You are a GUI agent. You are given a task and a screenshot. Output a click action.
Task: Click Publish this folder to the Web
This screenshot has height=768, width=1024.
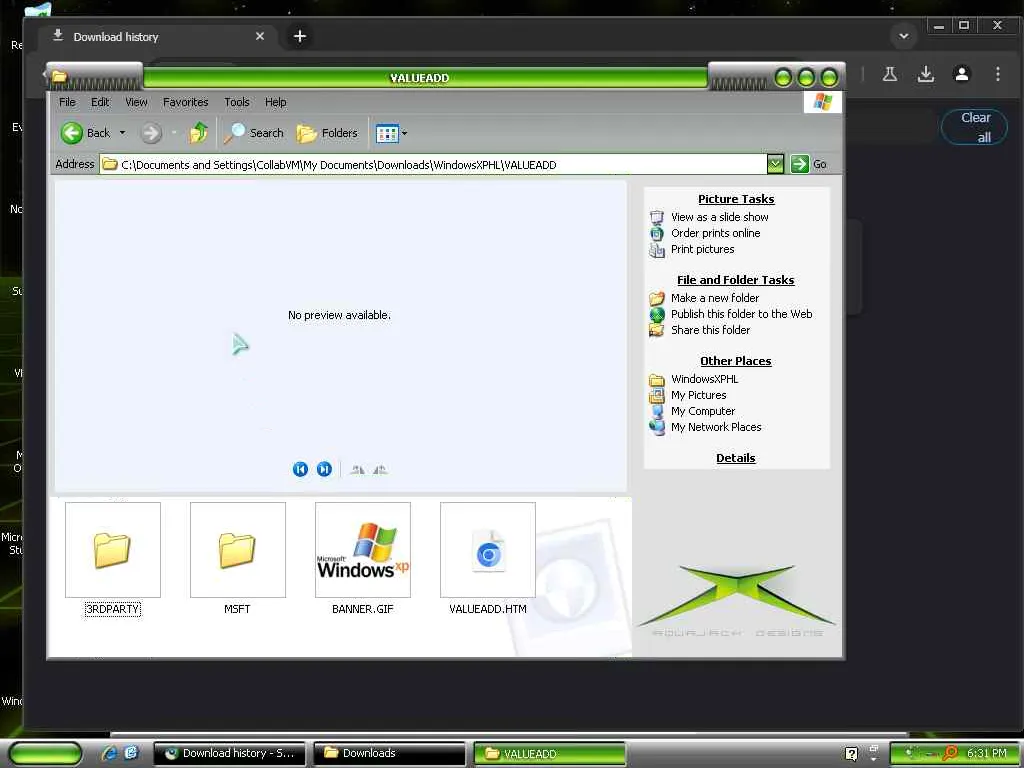point(741,314)
